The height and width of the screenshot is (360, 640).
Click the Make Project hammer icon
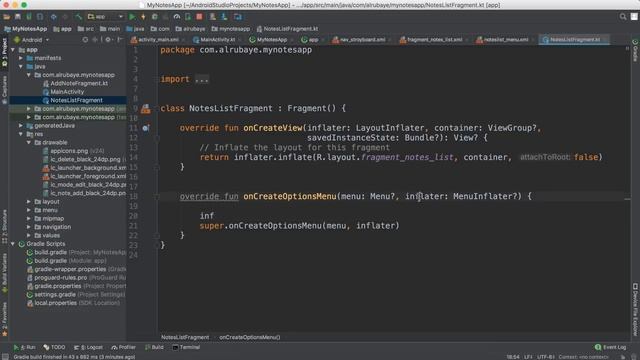78,17
